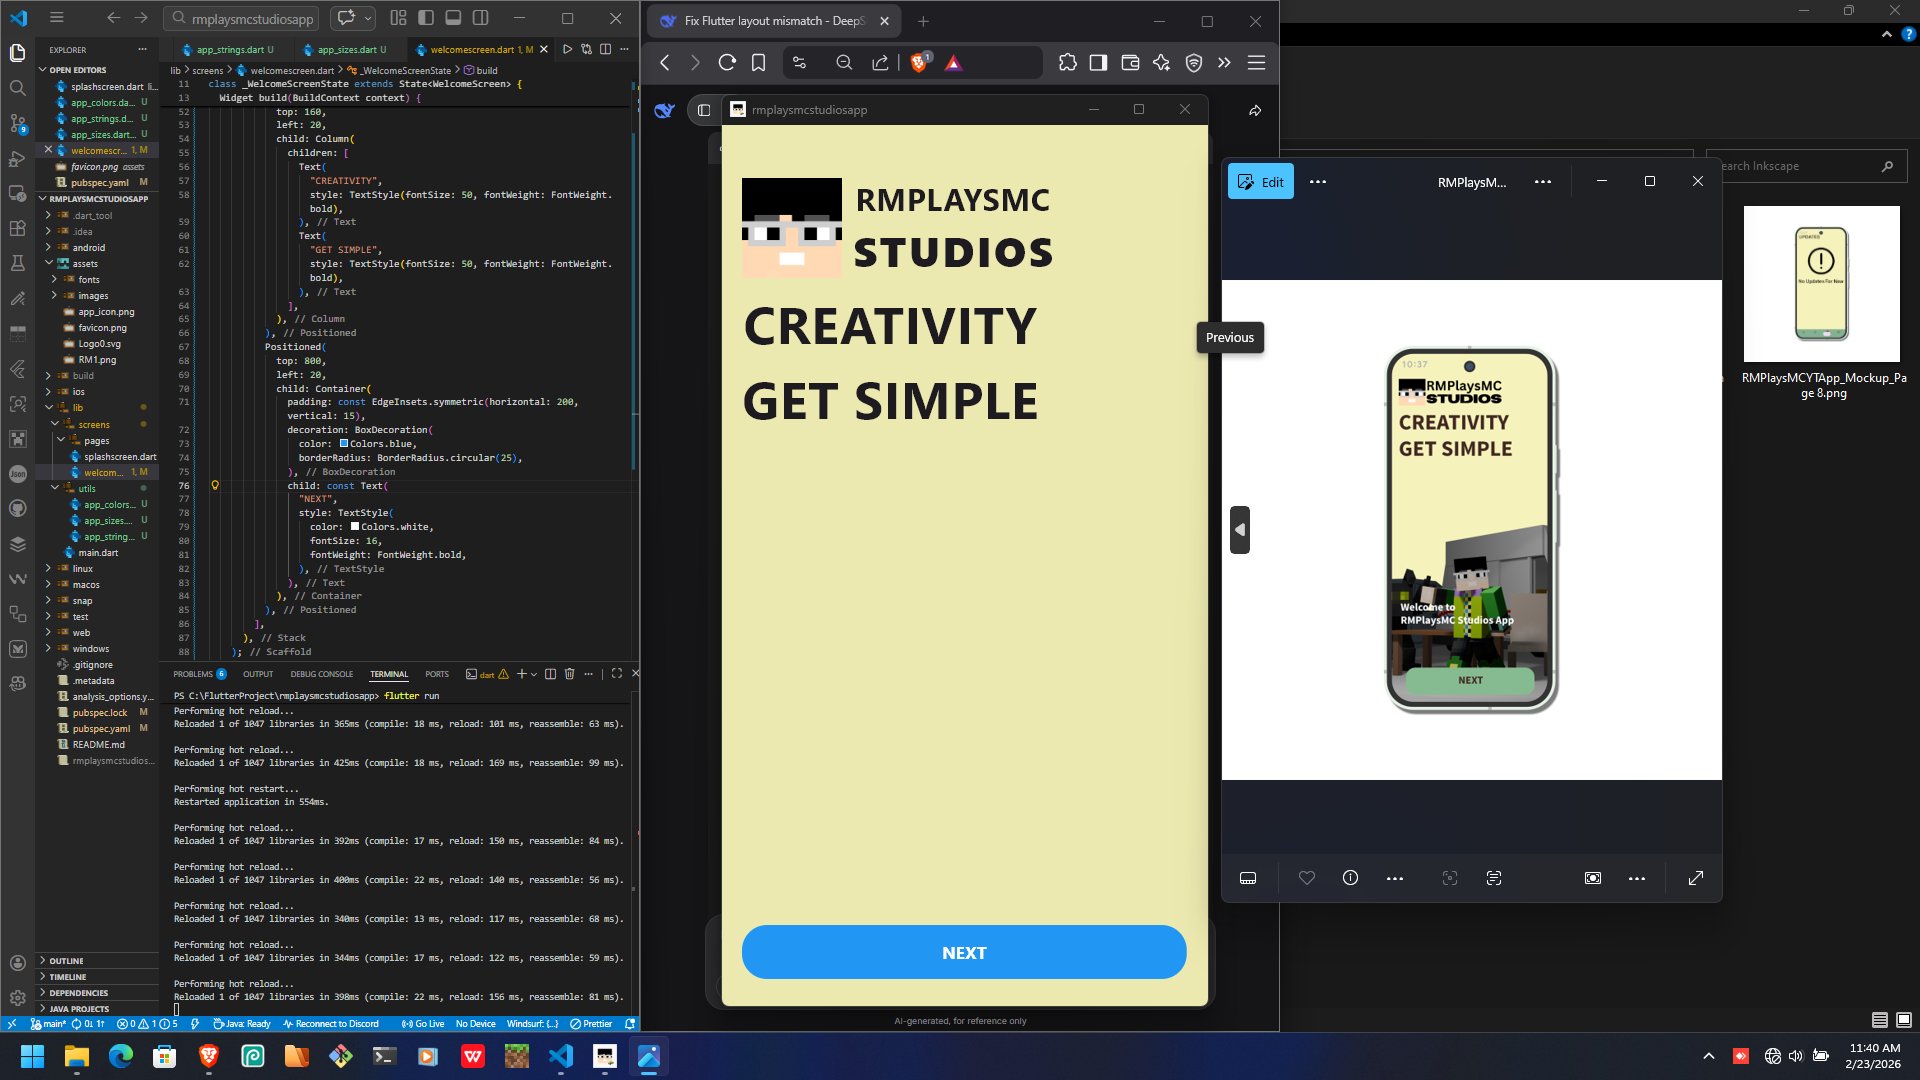
Task: Toggle the bottom panel layout button
Action: pyautogui.click(x=453, y=18)
